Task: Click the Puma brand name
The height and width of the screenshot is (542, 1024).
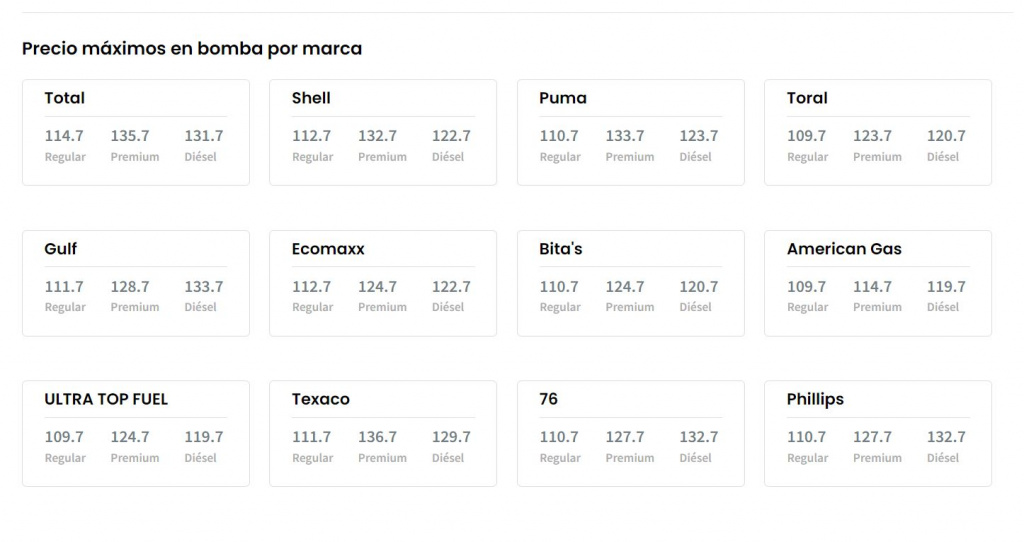Action: (x=563, y=98)
